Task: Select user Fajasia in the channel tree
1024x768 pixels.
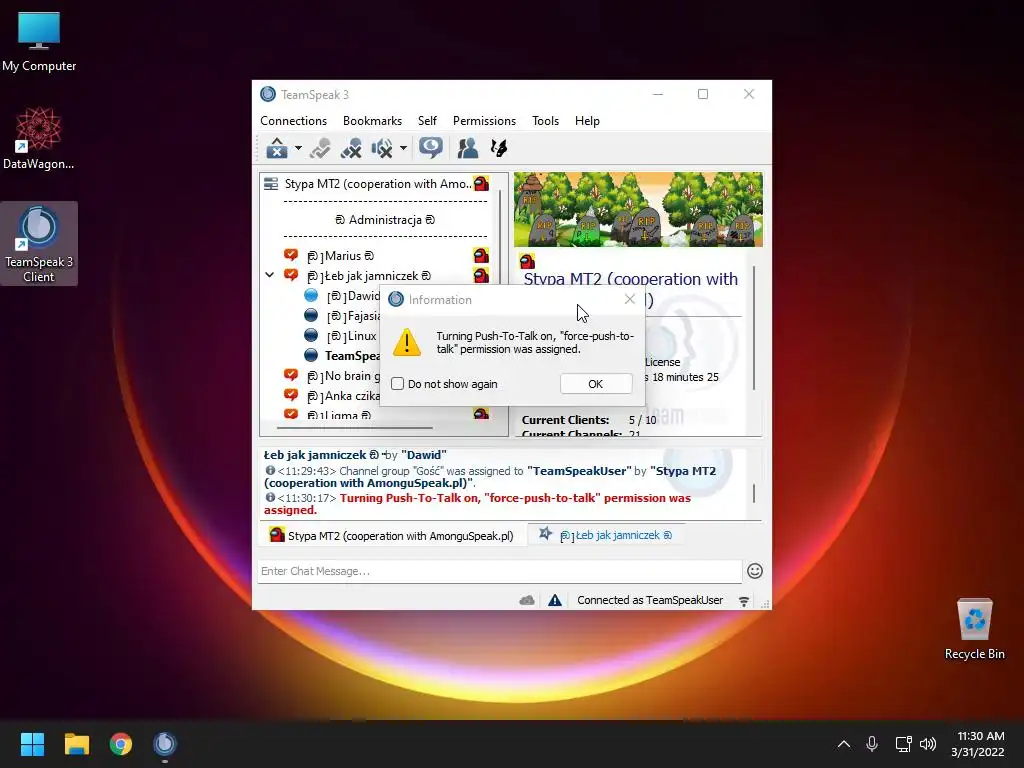Action: point(353,316)
